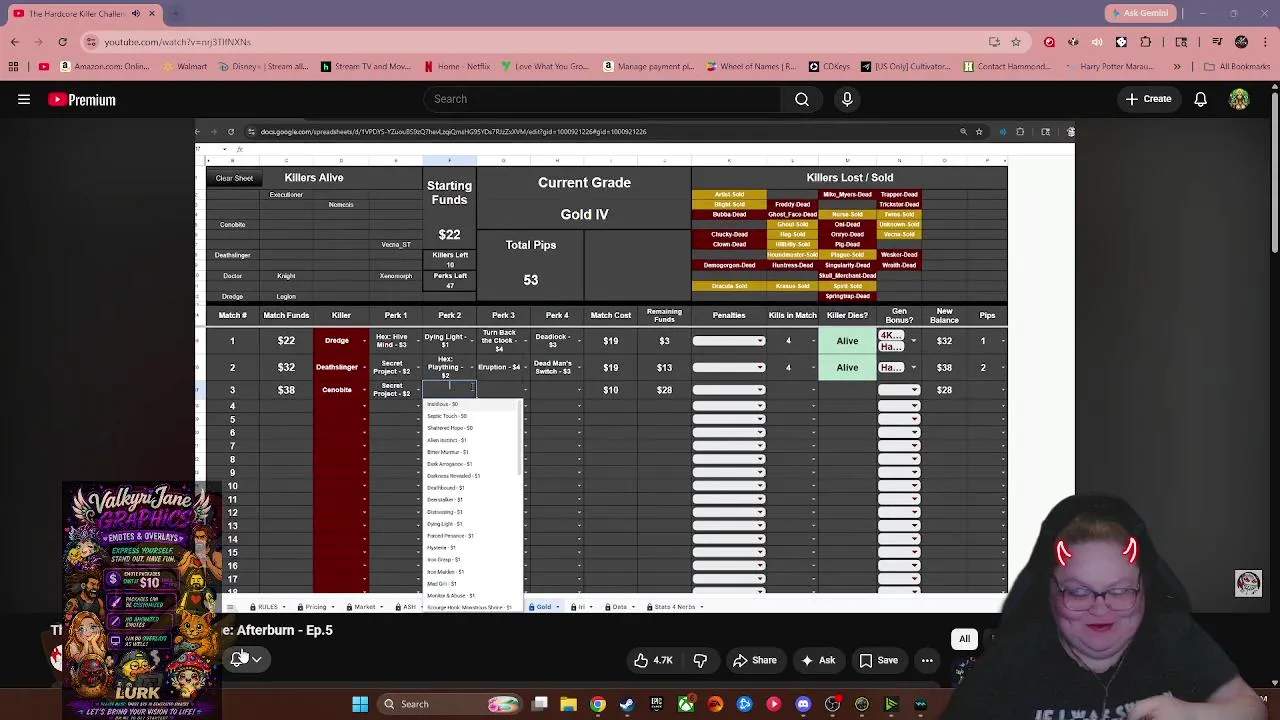
Task: Dislike the video with thumbs down
Action: coord(700,660)
